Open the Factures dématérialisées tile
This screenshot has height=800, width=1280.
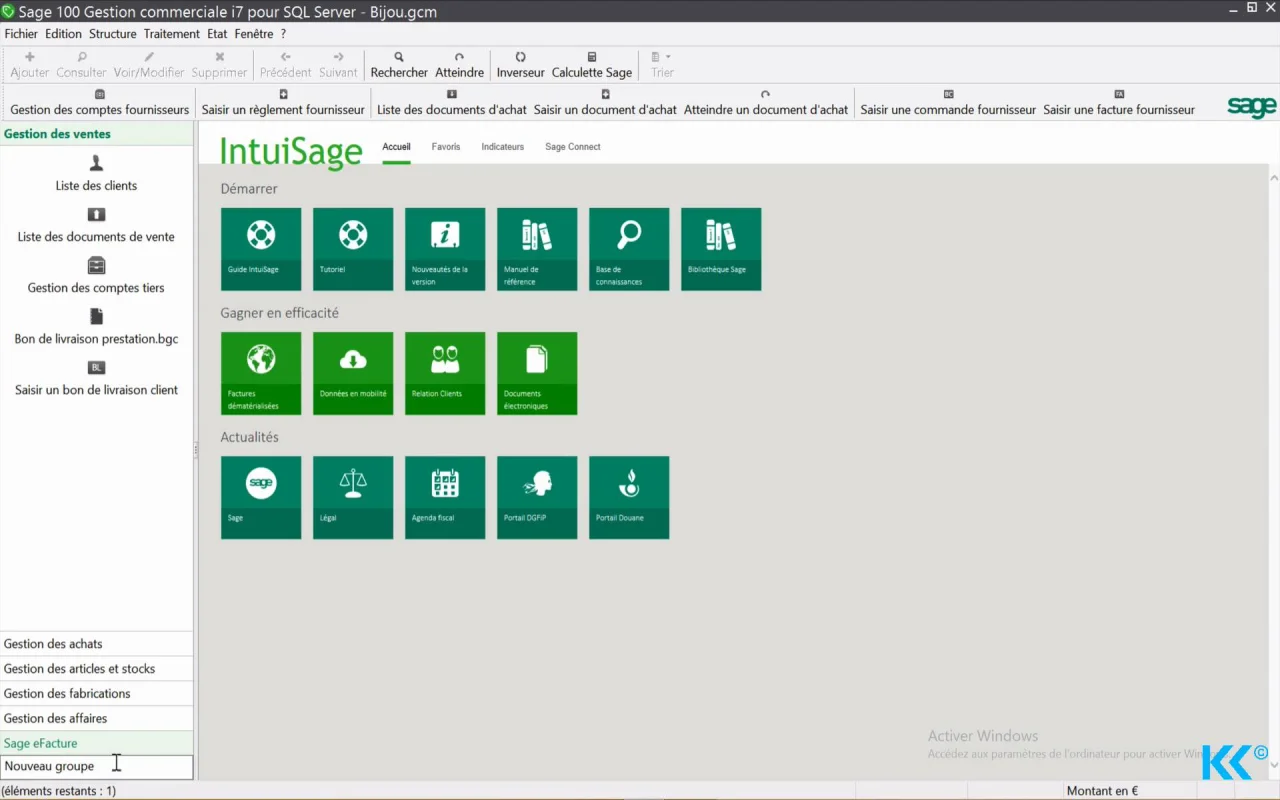(x=261, y=373)
